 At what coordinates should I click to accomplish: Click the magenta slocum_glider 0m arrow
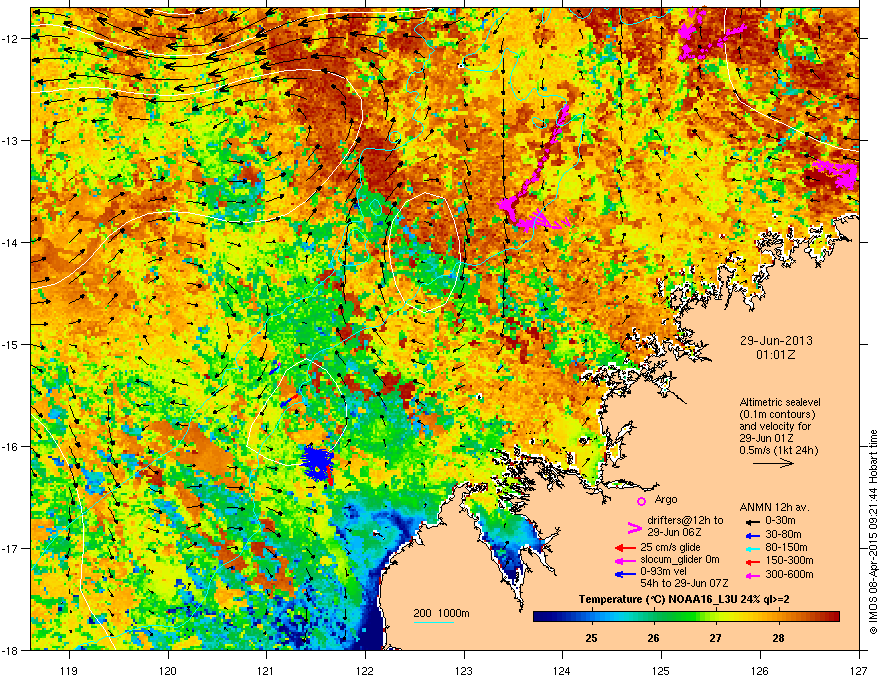coord(624,561)
